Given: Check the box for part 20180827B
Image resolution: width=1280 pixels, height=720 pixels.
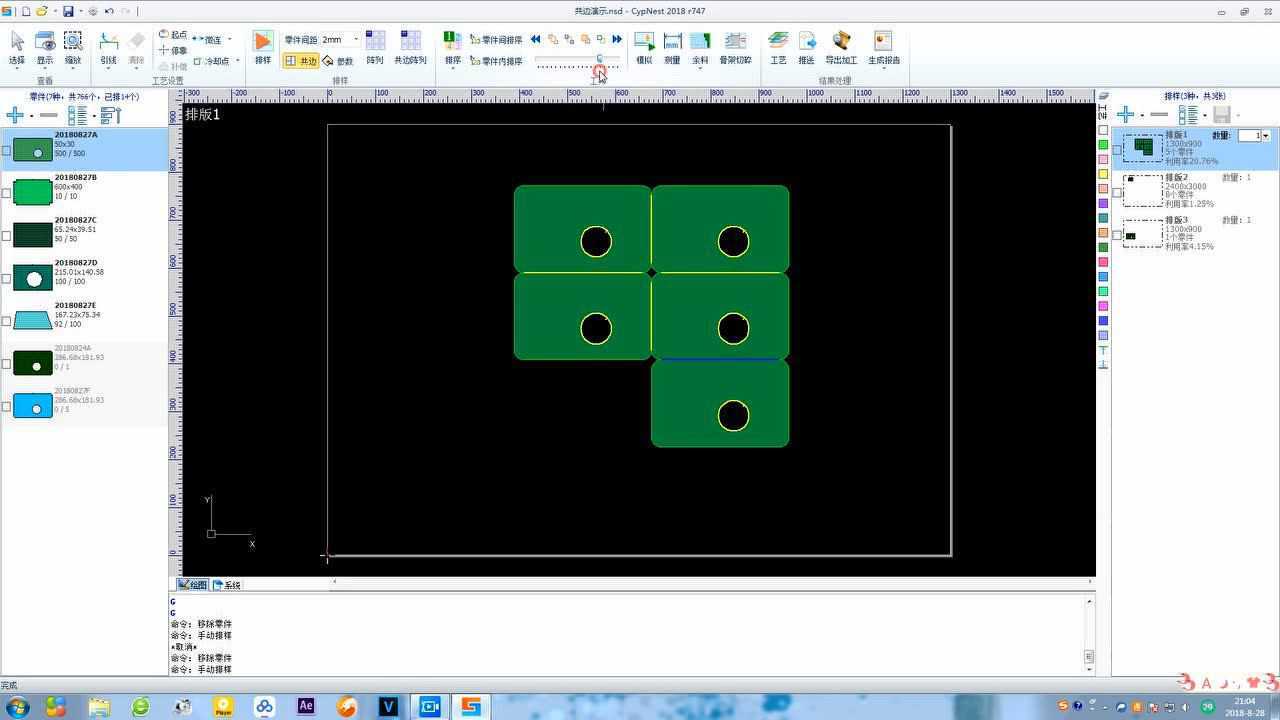Looking at the screenshot, I should (x=7, y=193).
